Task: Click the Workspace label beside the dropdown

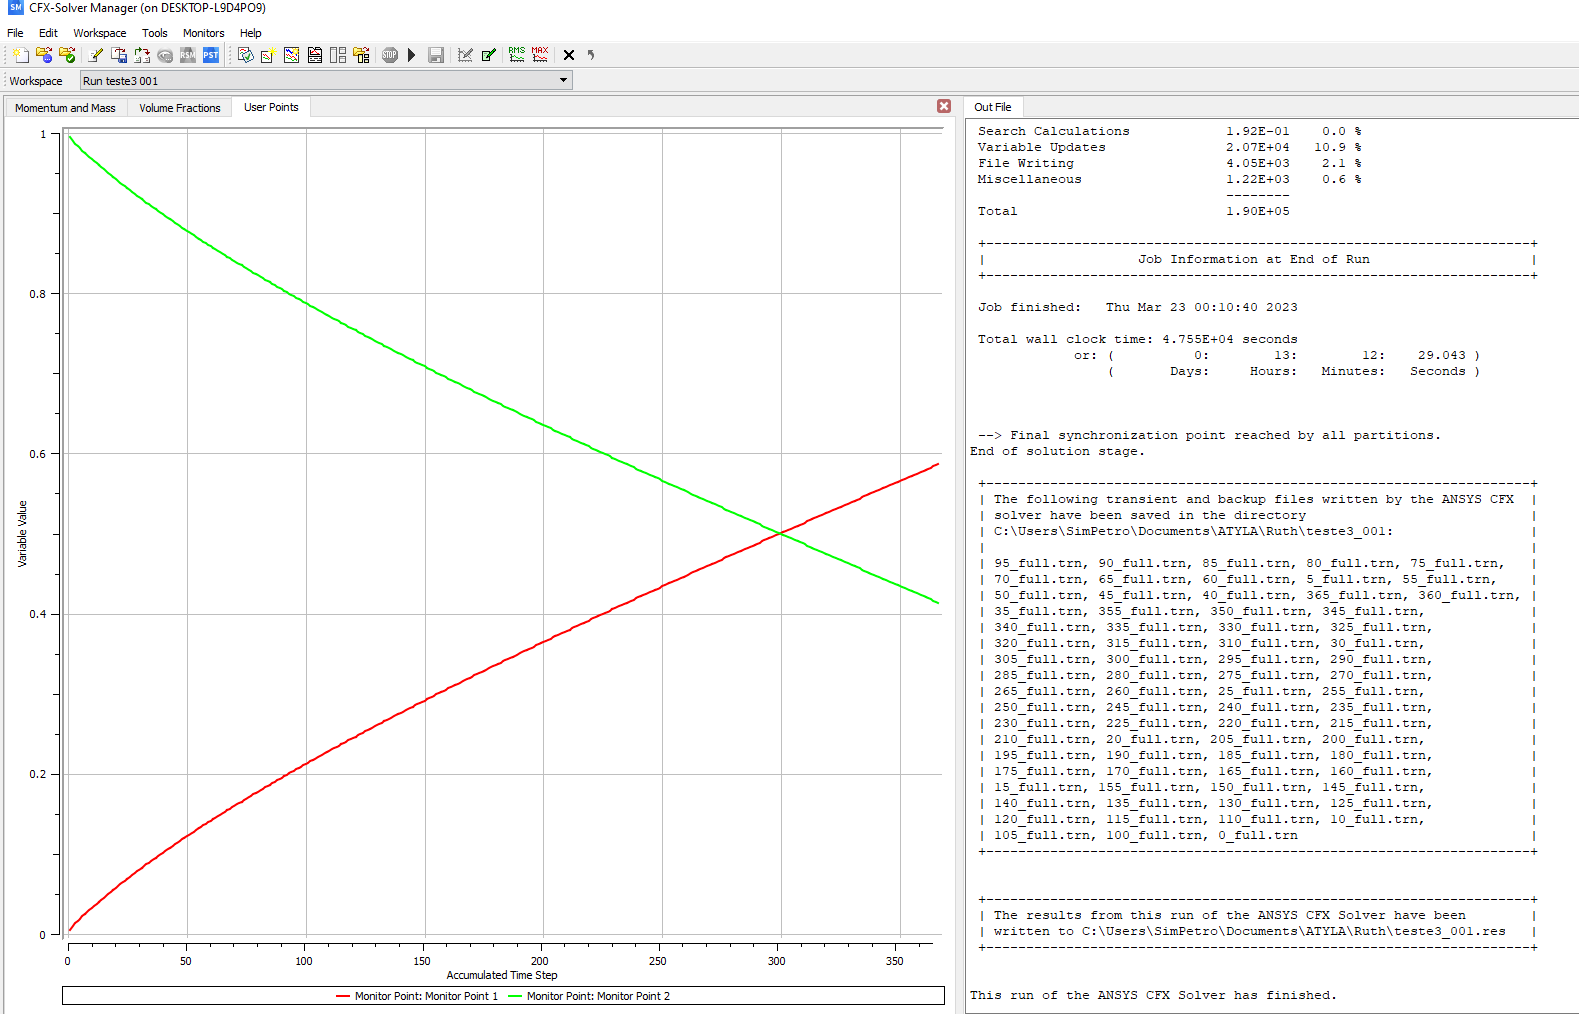Action: click(36, 81)
